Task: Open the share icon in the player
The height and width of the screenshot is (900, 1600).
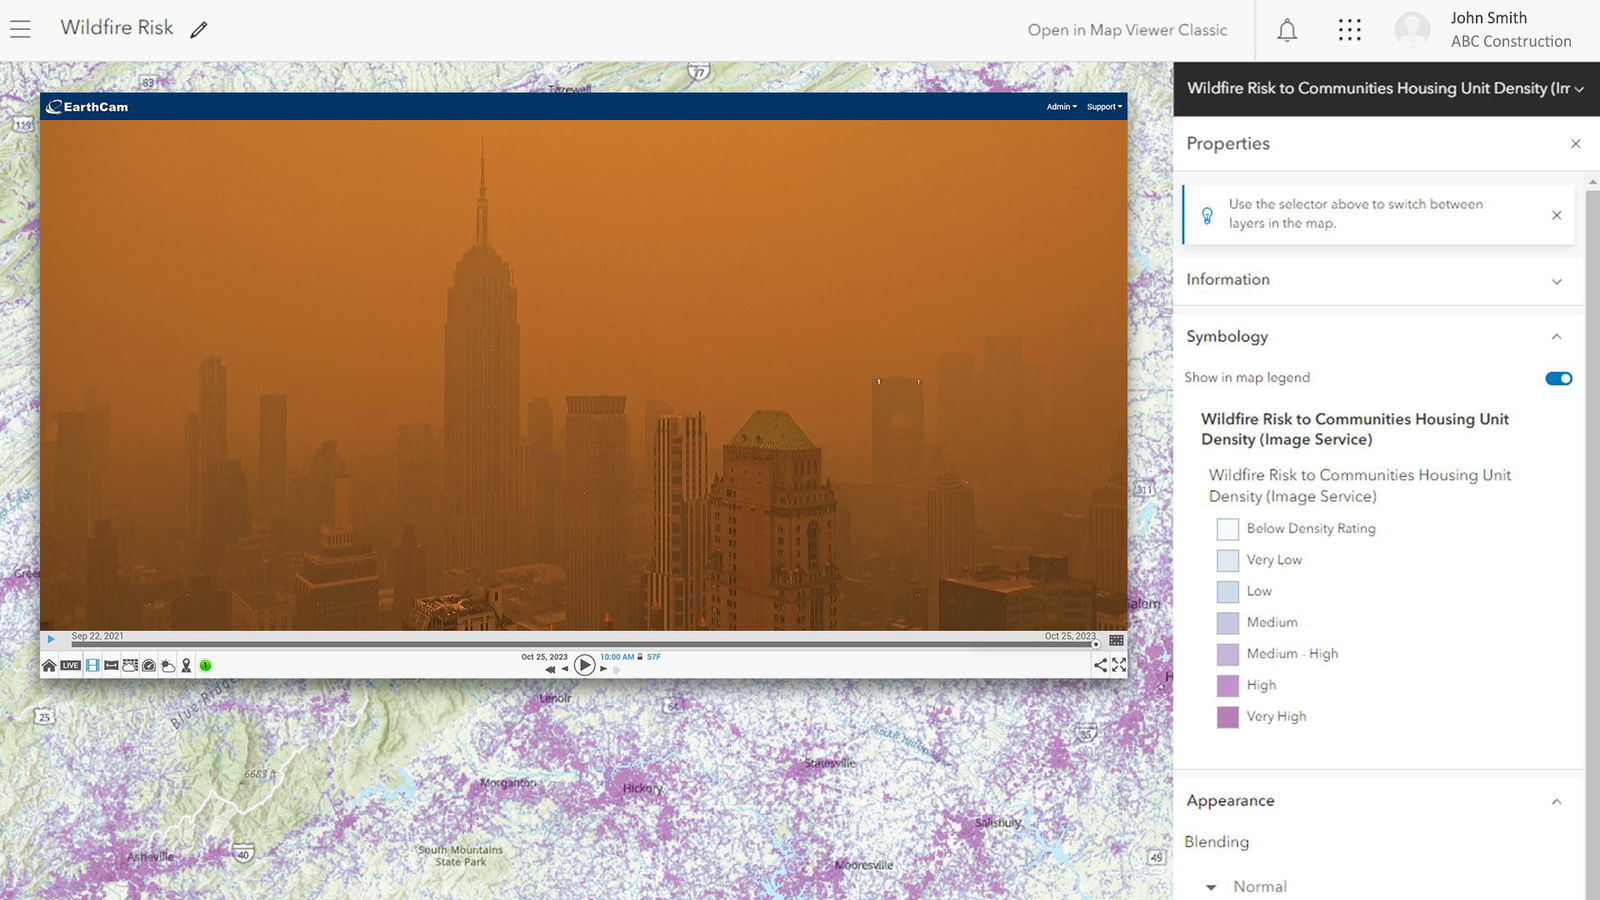Action: 1099,665
